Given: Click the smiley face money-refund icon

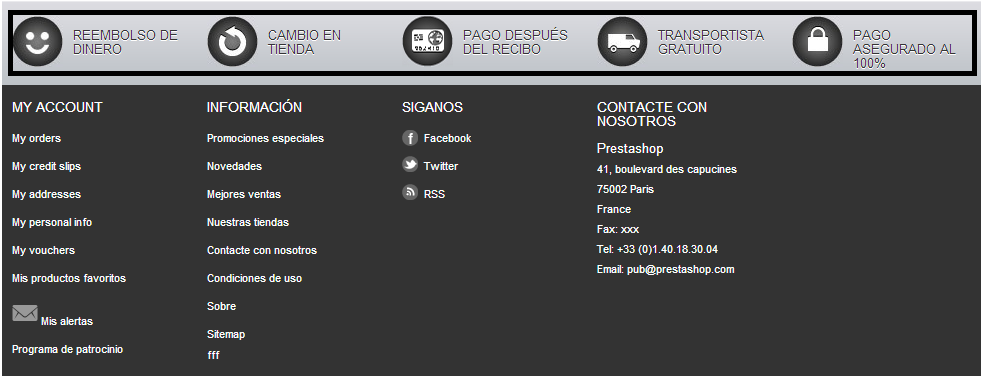Looking at the screenshot, I should 38,42.
